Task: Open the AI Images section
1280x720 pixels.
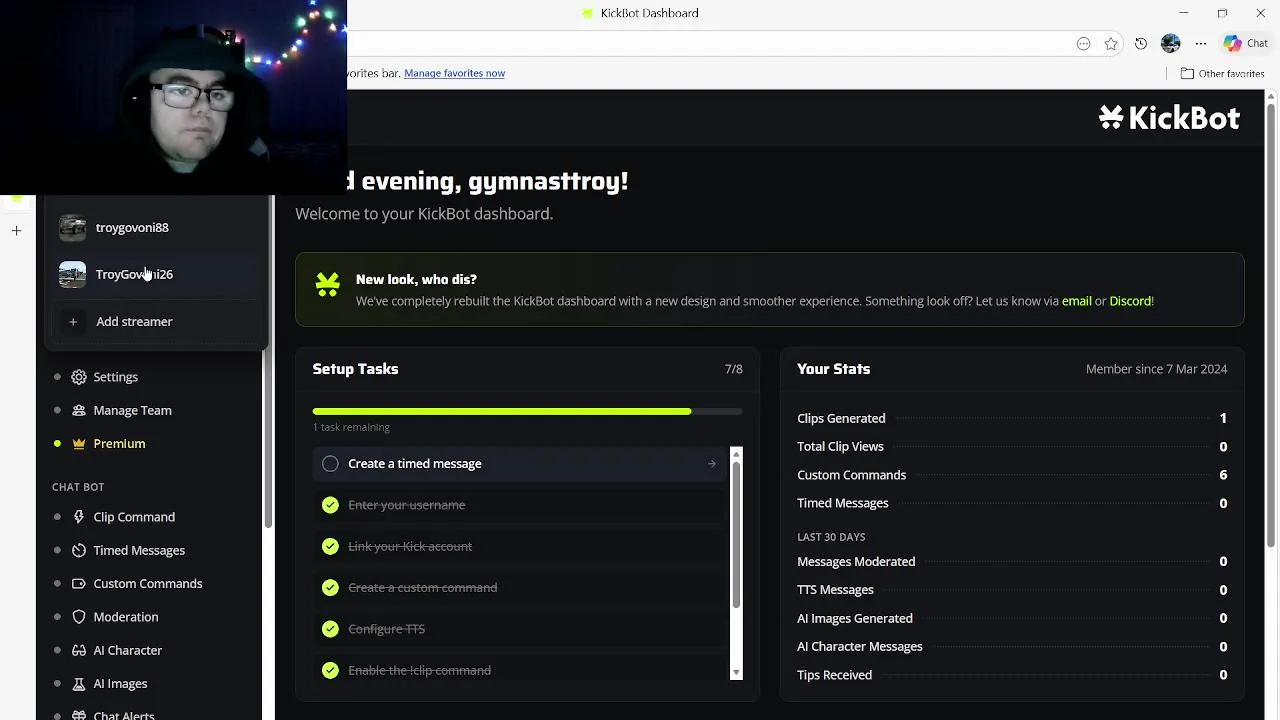Action: click(x=120, y=683)
